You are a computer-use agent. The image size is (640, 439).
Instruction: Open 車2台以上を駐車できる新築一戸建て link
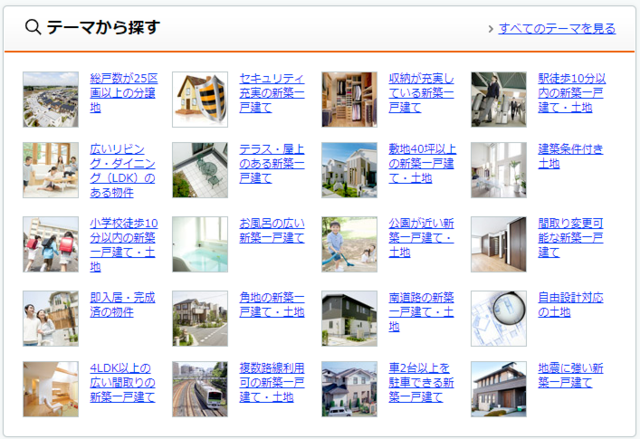tap(421, 383)
